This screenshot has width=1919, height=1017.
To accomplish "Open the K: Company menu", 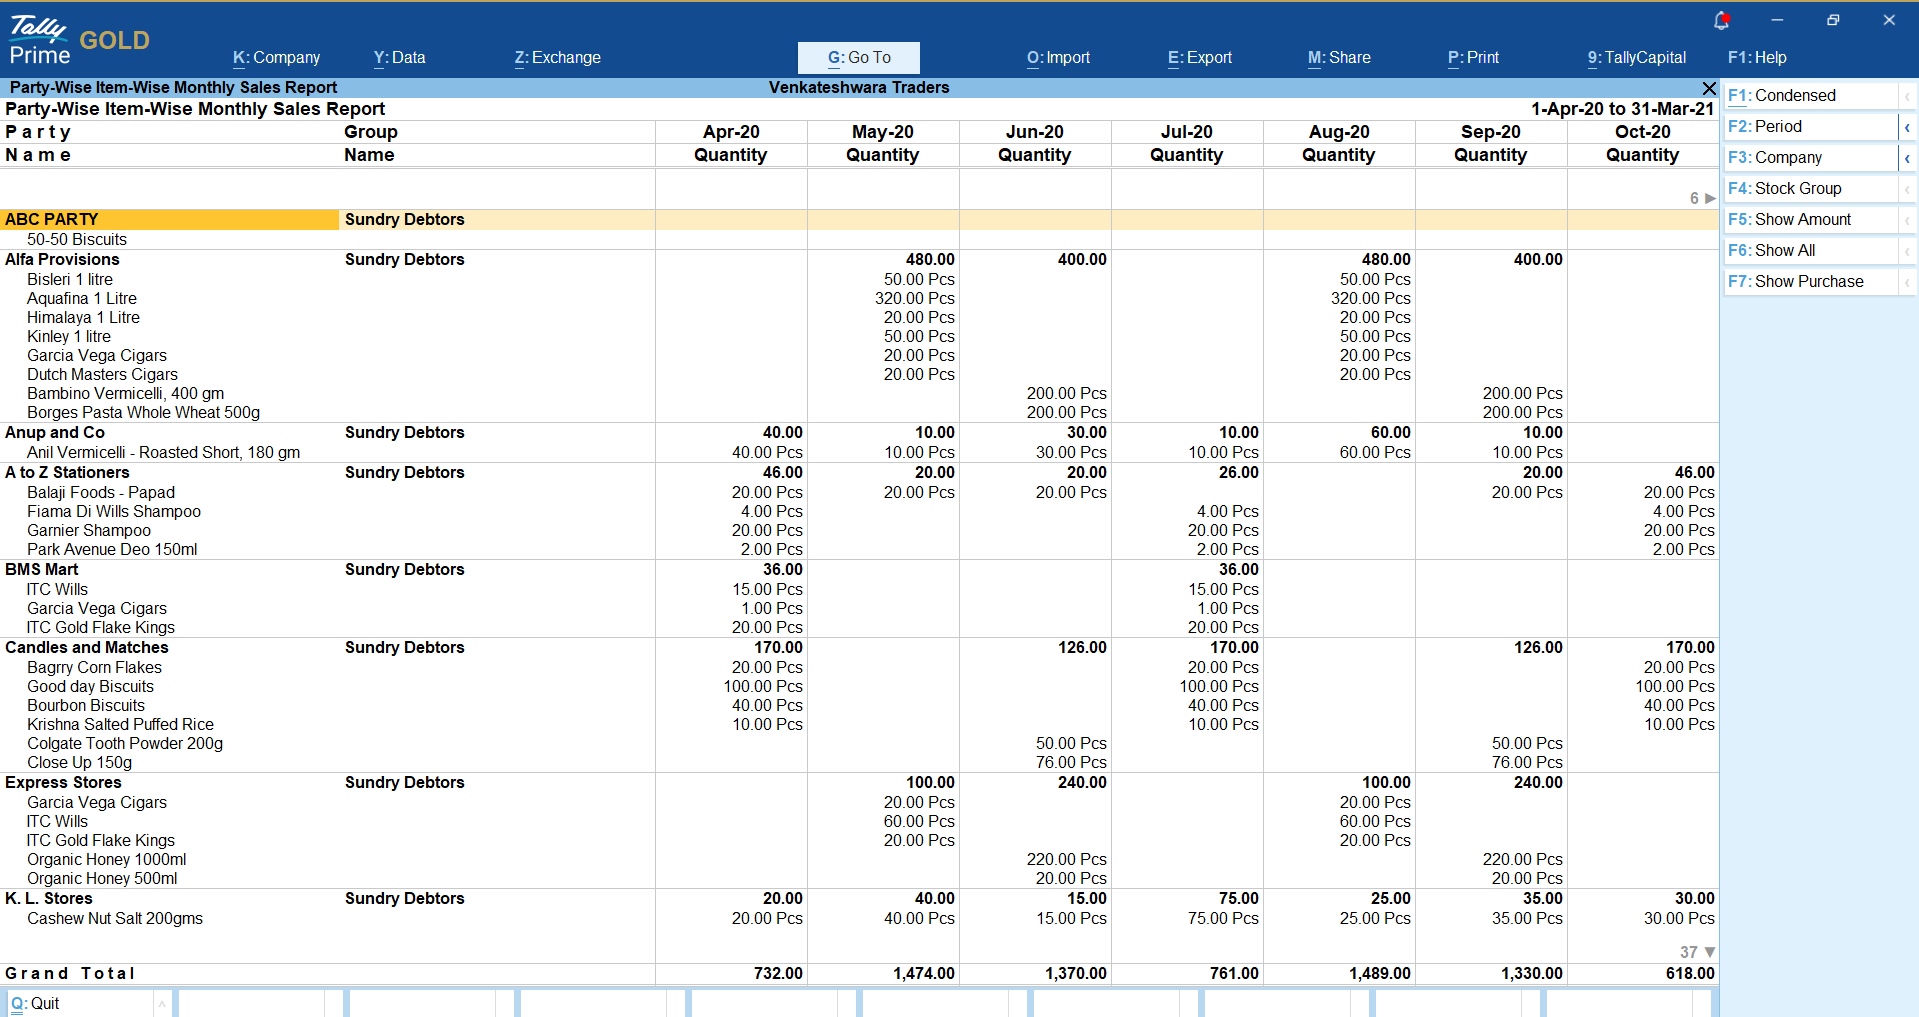I will [x=277, y=58].
